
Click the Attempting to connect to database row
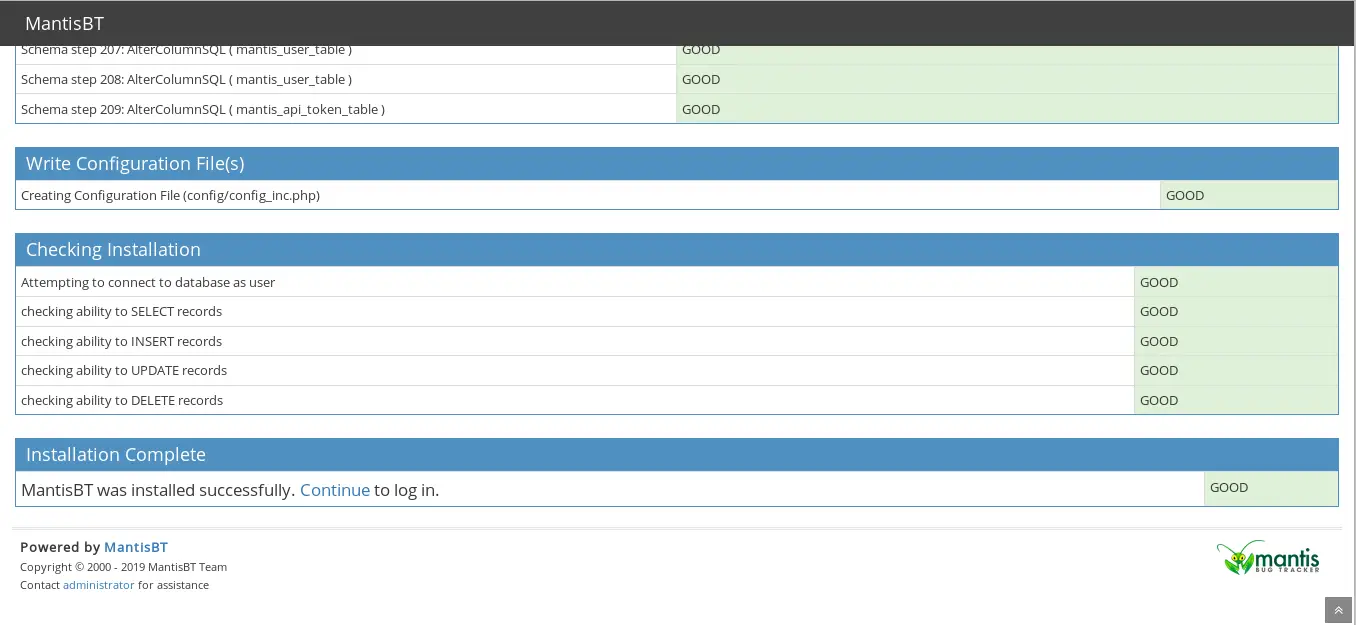point(147,282)
